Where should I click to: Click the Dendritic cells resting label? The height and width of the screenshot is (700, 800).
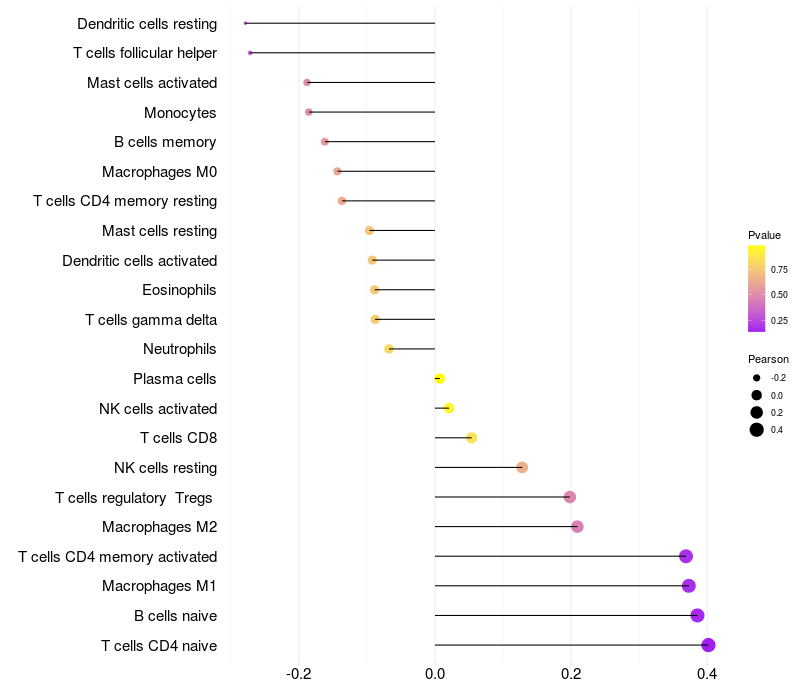(x=147, y=24)
